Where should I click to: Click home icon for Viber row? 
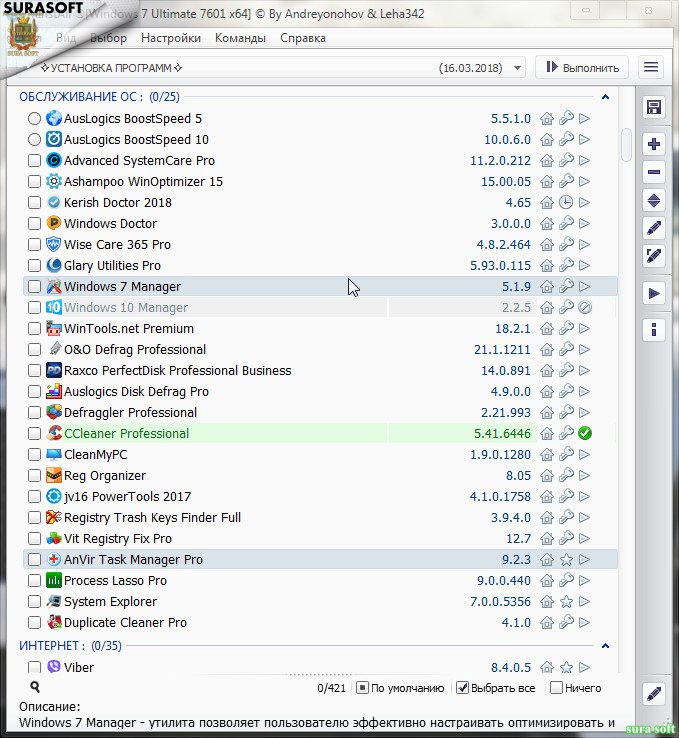(x=546, y=667)
